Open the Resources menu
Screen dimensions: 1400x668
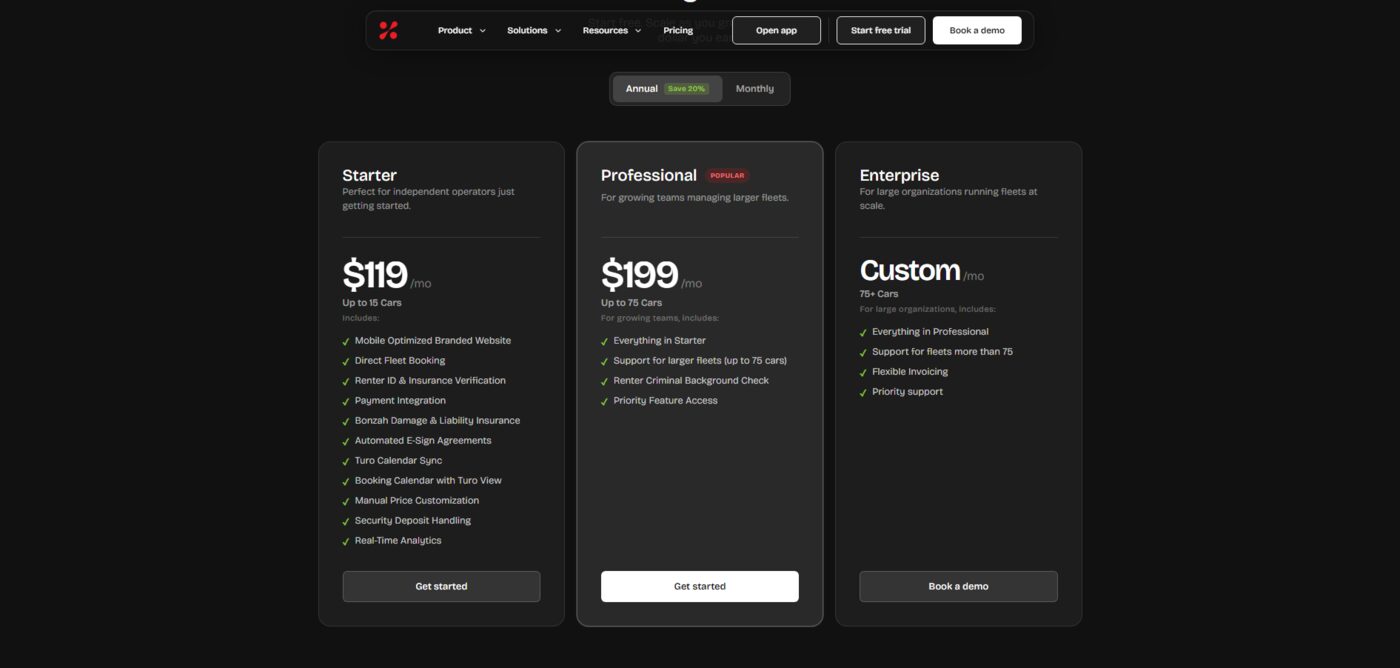[x=612, y=30]
